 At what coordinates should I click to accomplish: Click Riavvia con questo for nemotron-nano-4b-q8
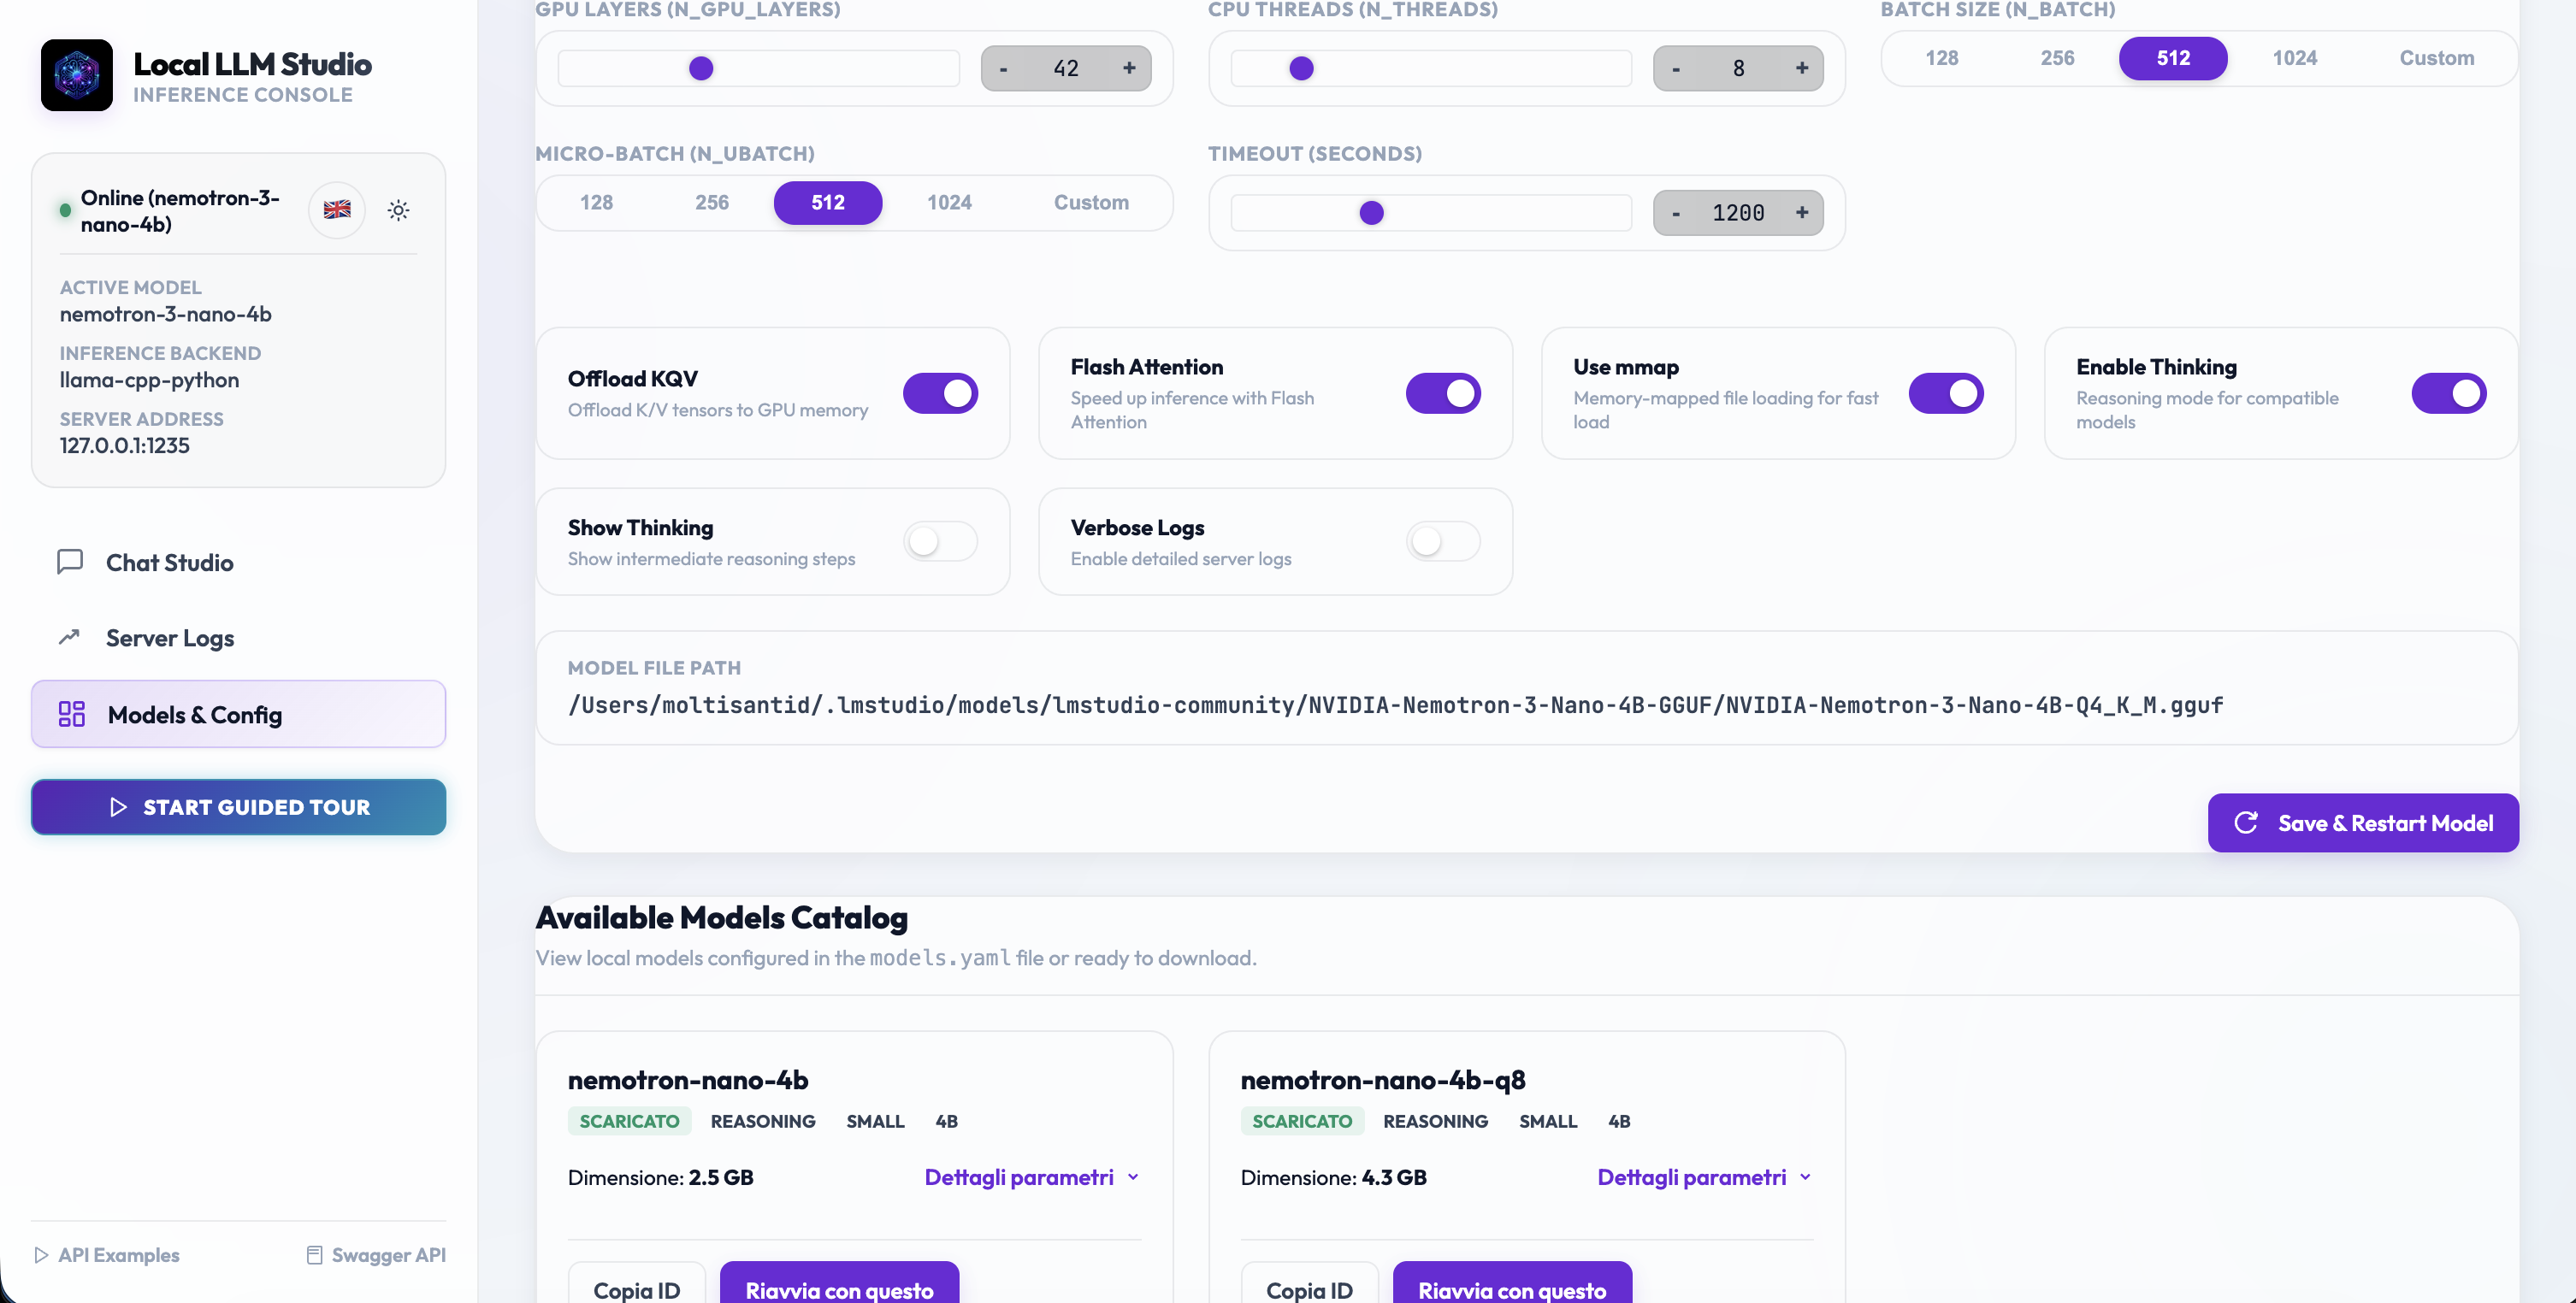coord(1512,1284)
